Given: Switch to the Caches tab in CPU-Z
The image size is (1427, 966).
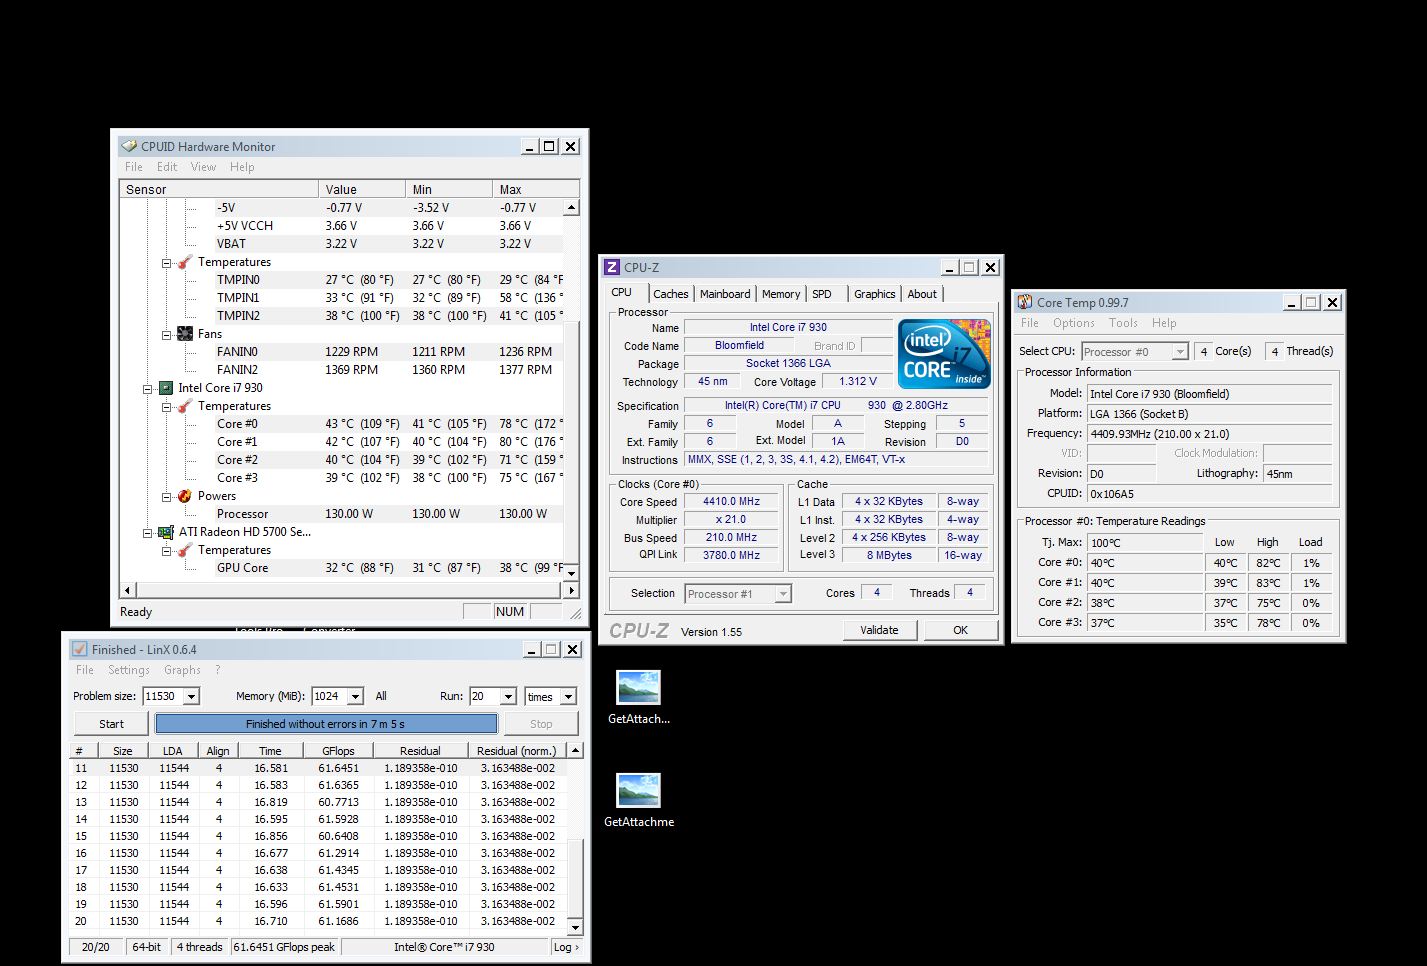Looking at the screenshot, I should pos(670,294).
